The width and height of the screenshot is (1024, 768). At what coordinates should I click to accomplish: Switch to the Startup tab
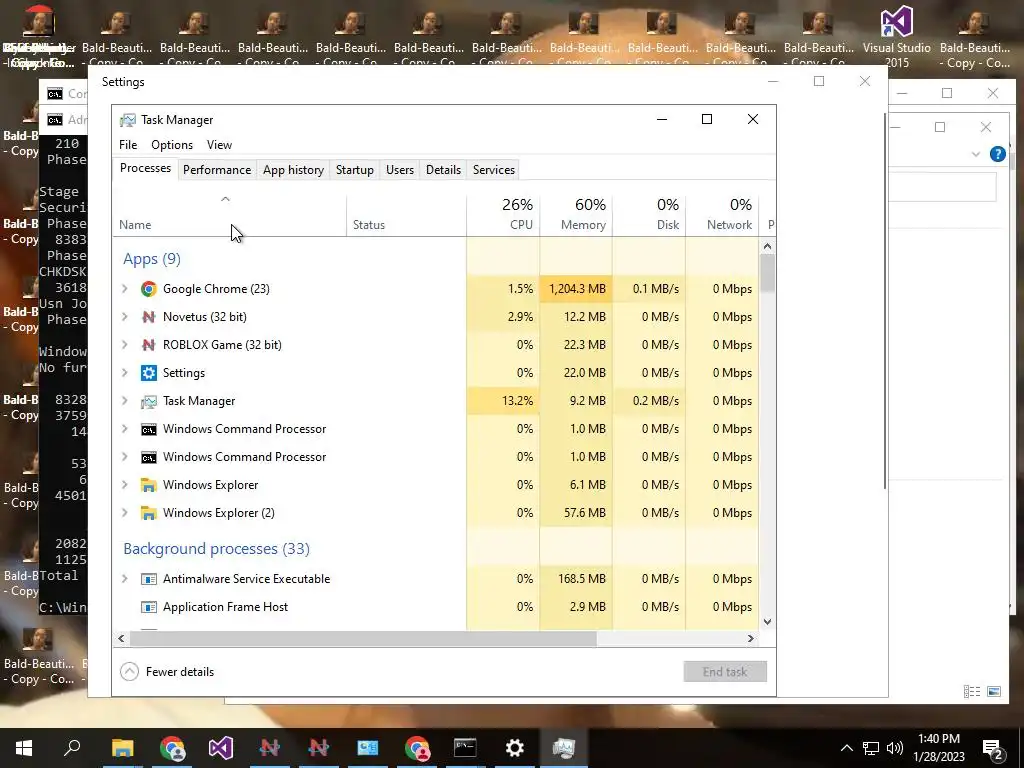[355, 170]
